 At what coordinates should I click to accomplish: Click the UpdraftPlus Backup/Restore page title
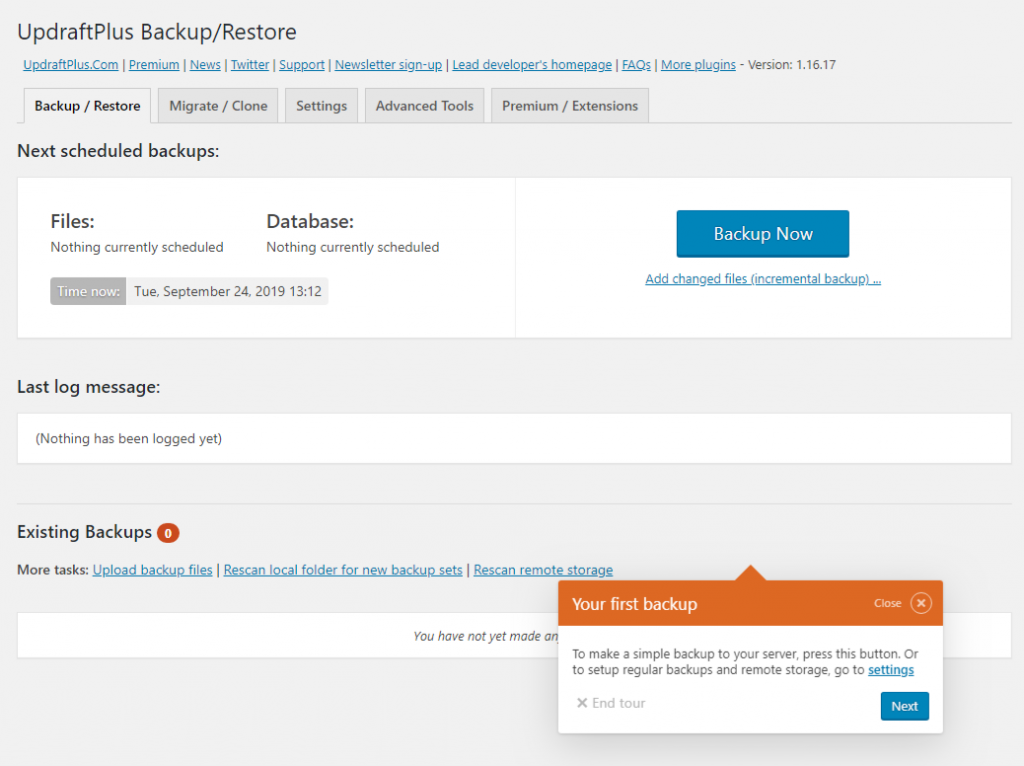point(157,32)
